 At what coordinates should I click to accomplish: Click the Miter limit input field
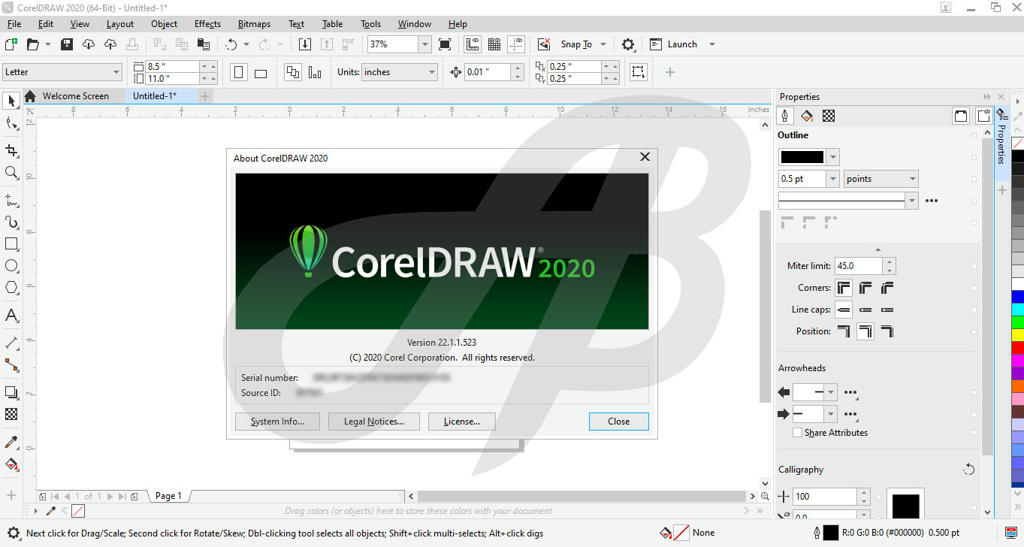tap(859, 266)
